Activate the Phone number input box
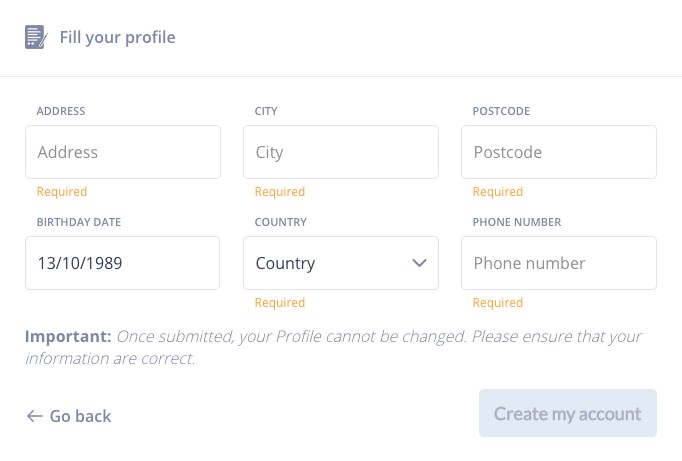Image resolution: width=682 pixels, height=461 pixels. tap(559, 263)
